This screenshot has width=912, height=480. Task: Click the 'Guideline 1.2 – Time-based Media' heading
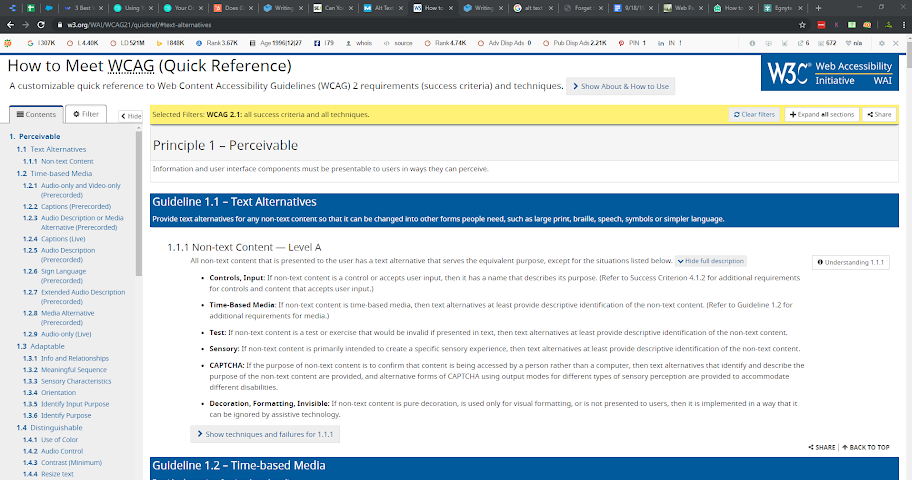click(238, 465)
